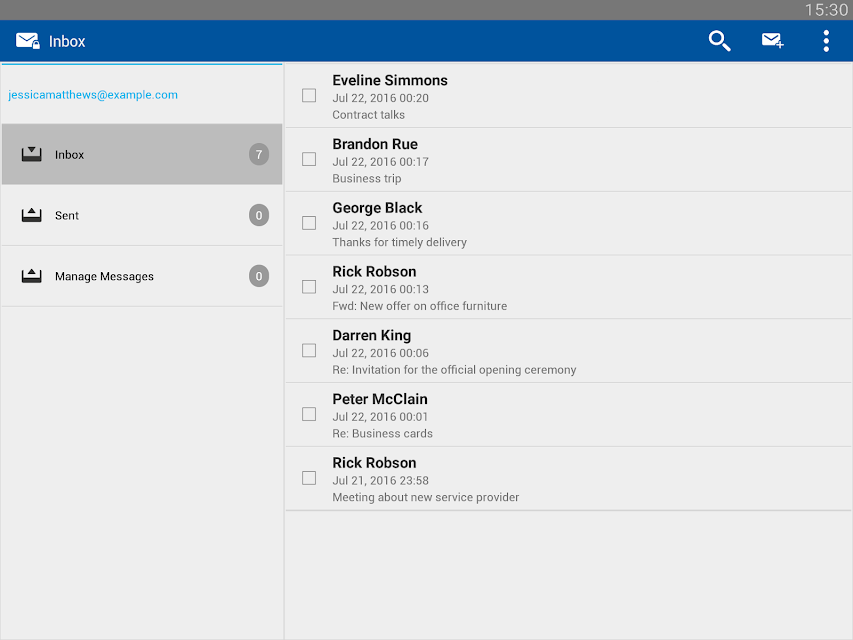Click the Jul 21, 2016 23:58 timestamp
This screenshot has height=640, width=853.
coord(380,480)
